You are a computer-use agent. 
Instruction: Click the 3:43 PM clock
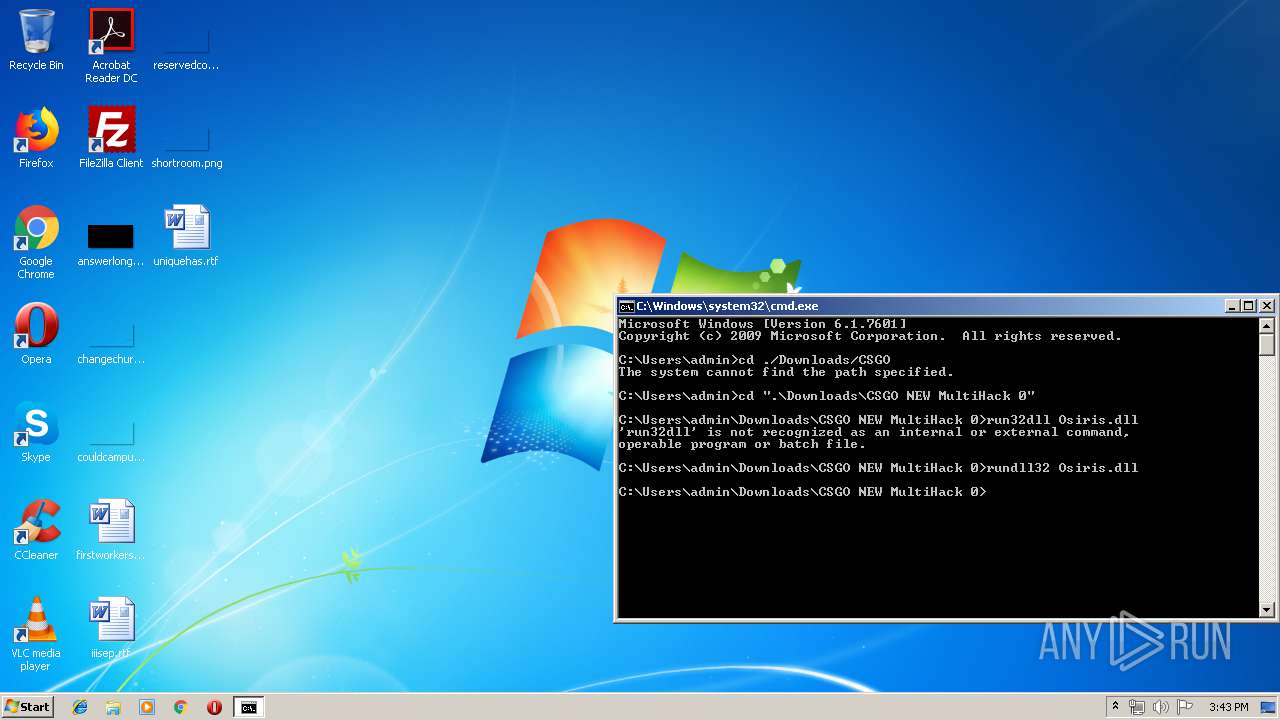click(1228, 707)
